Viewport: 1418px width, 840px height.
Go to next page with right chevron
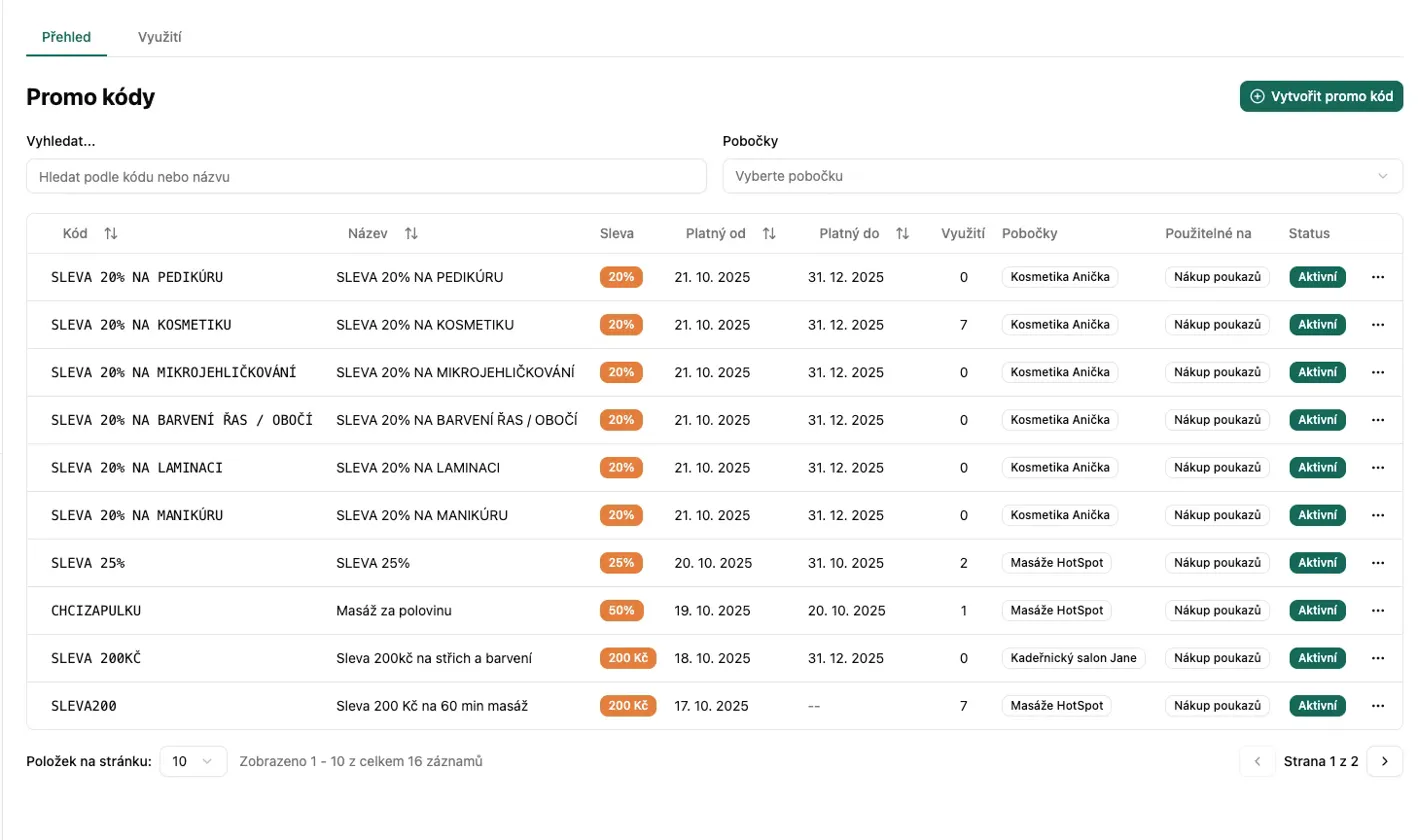1384,761
